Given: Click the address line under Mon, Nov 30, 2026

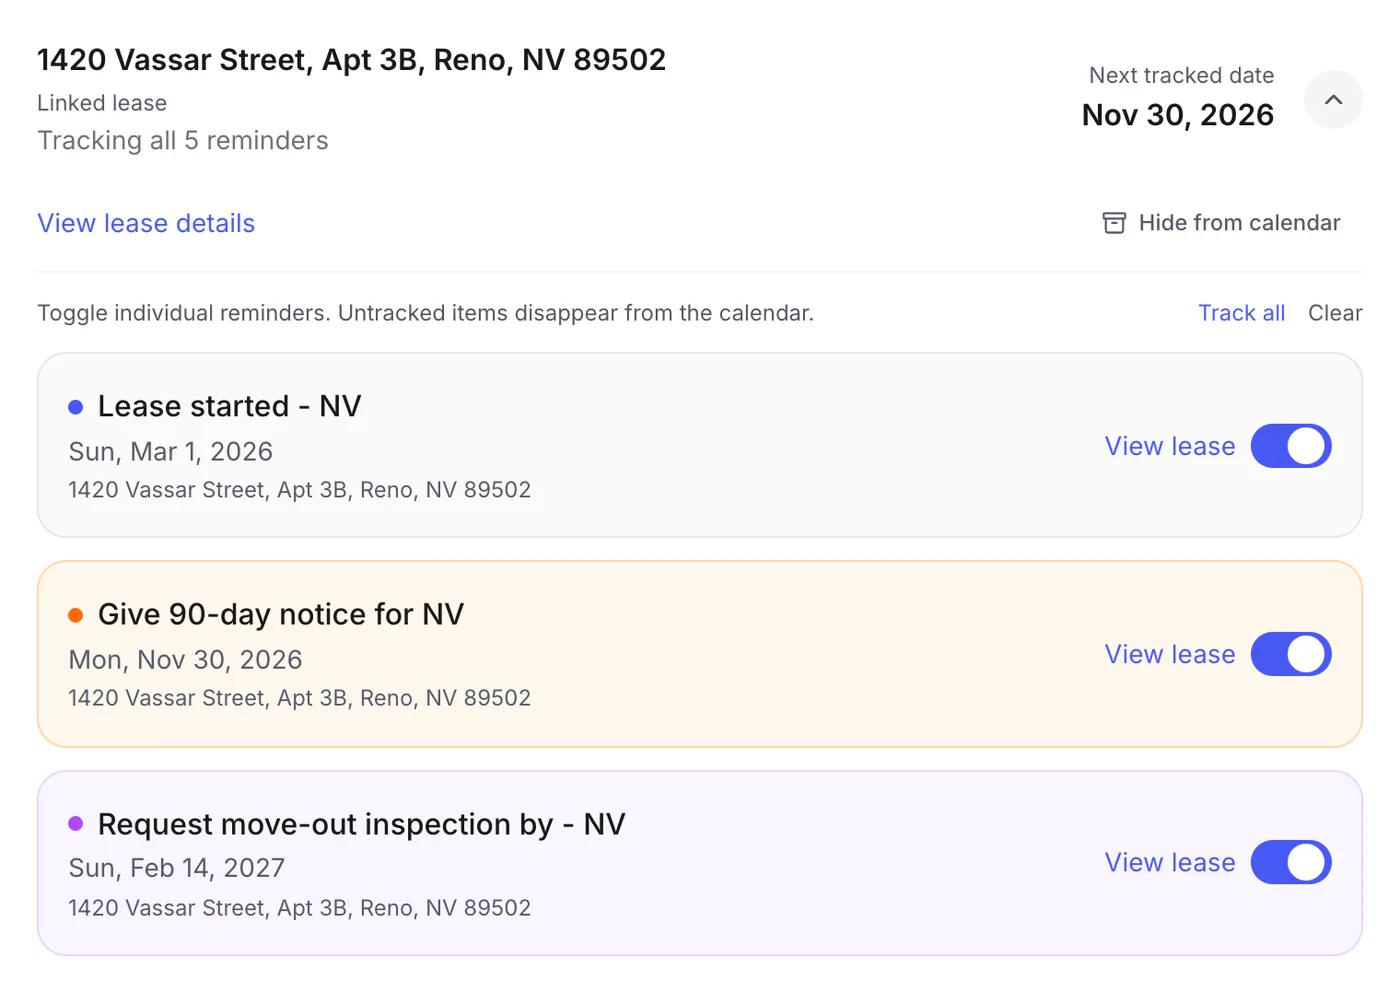Looking at the screenshot, I should pos(299,698).
